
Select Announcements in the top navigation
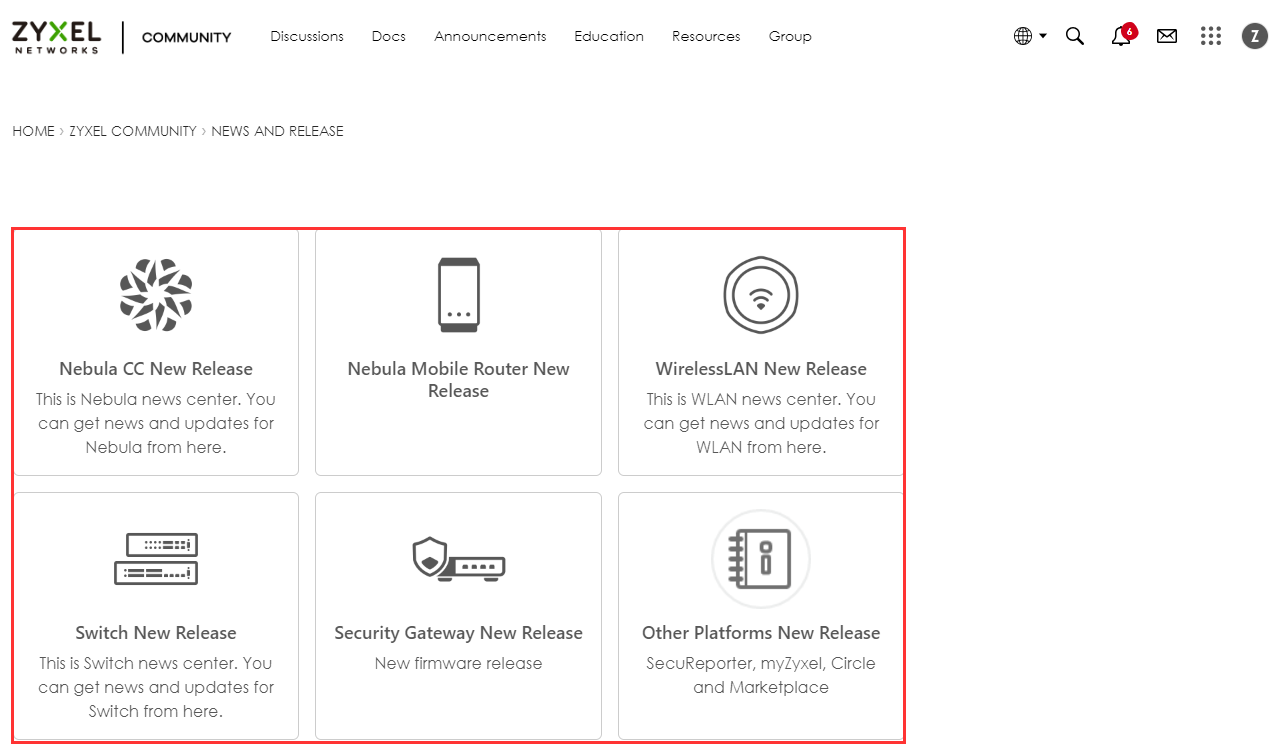tap(490, 36)
